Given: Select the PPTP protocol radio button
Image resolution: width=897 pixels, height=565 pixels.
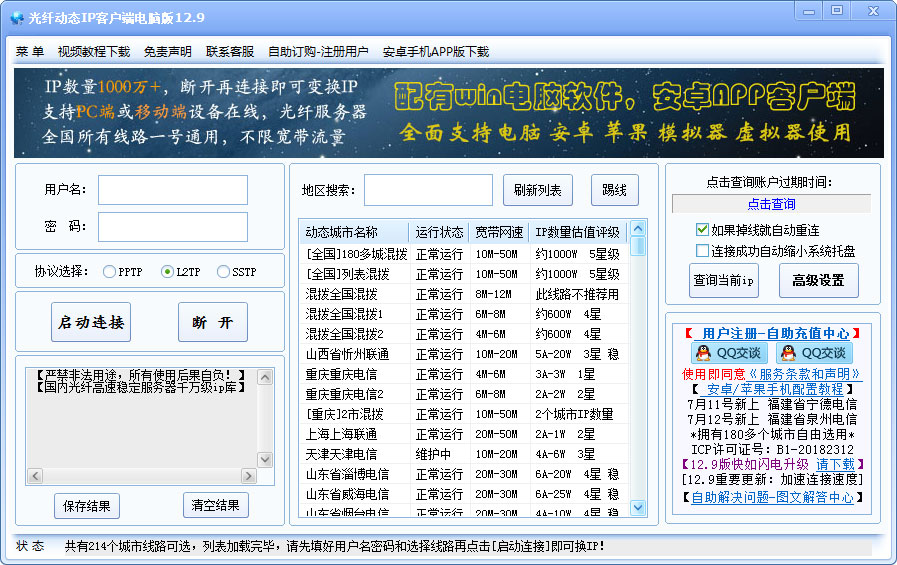Looking at the screenshot, I should (x=109, y=272).
